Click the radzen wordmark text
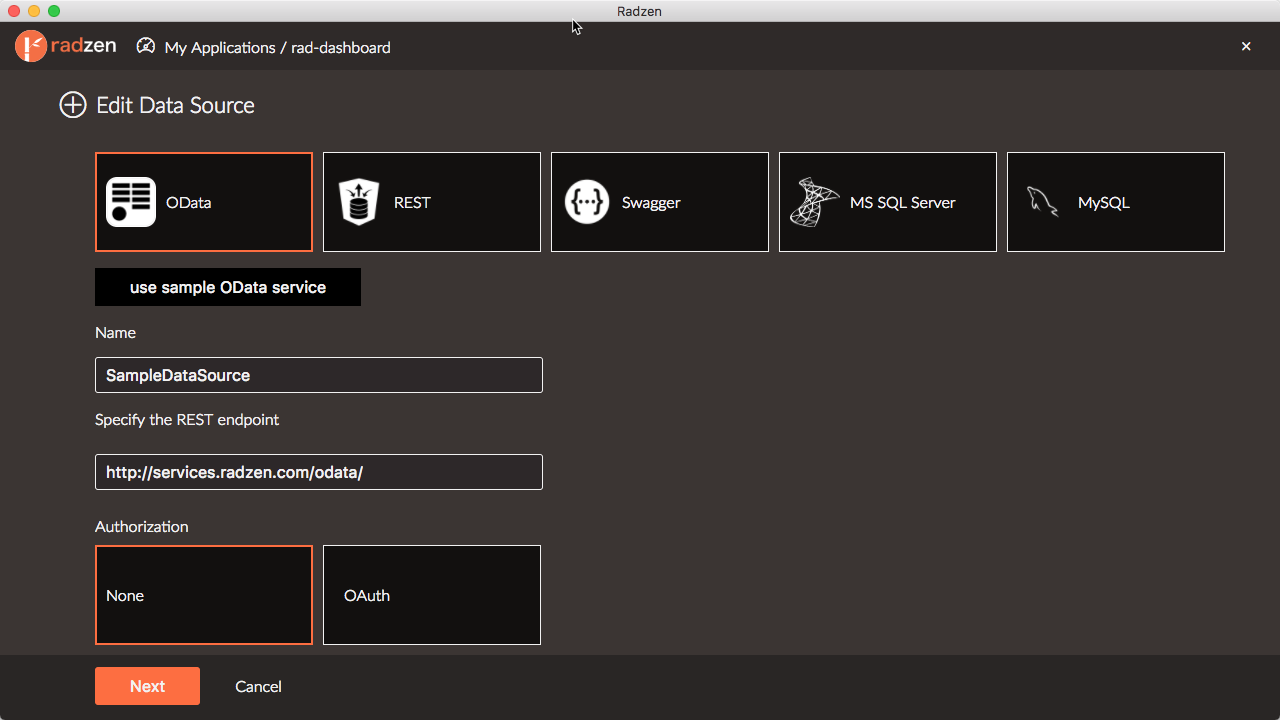Image resolution: width=1280 pixels, height=720 pixels. click(x=85, y=46)
